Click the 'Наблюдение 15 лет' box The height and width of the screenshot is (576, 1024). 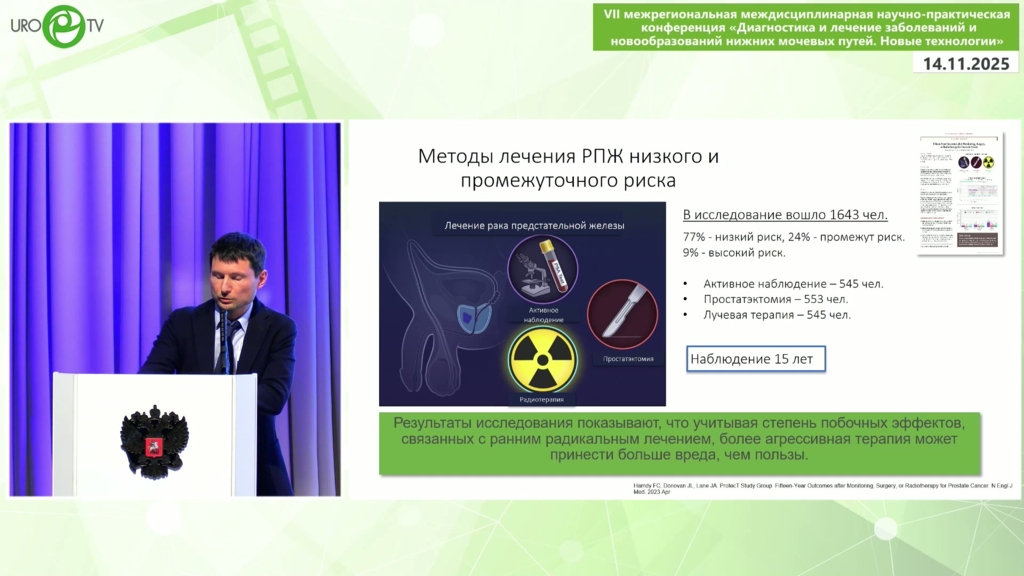tap(756, 359)
